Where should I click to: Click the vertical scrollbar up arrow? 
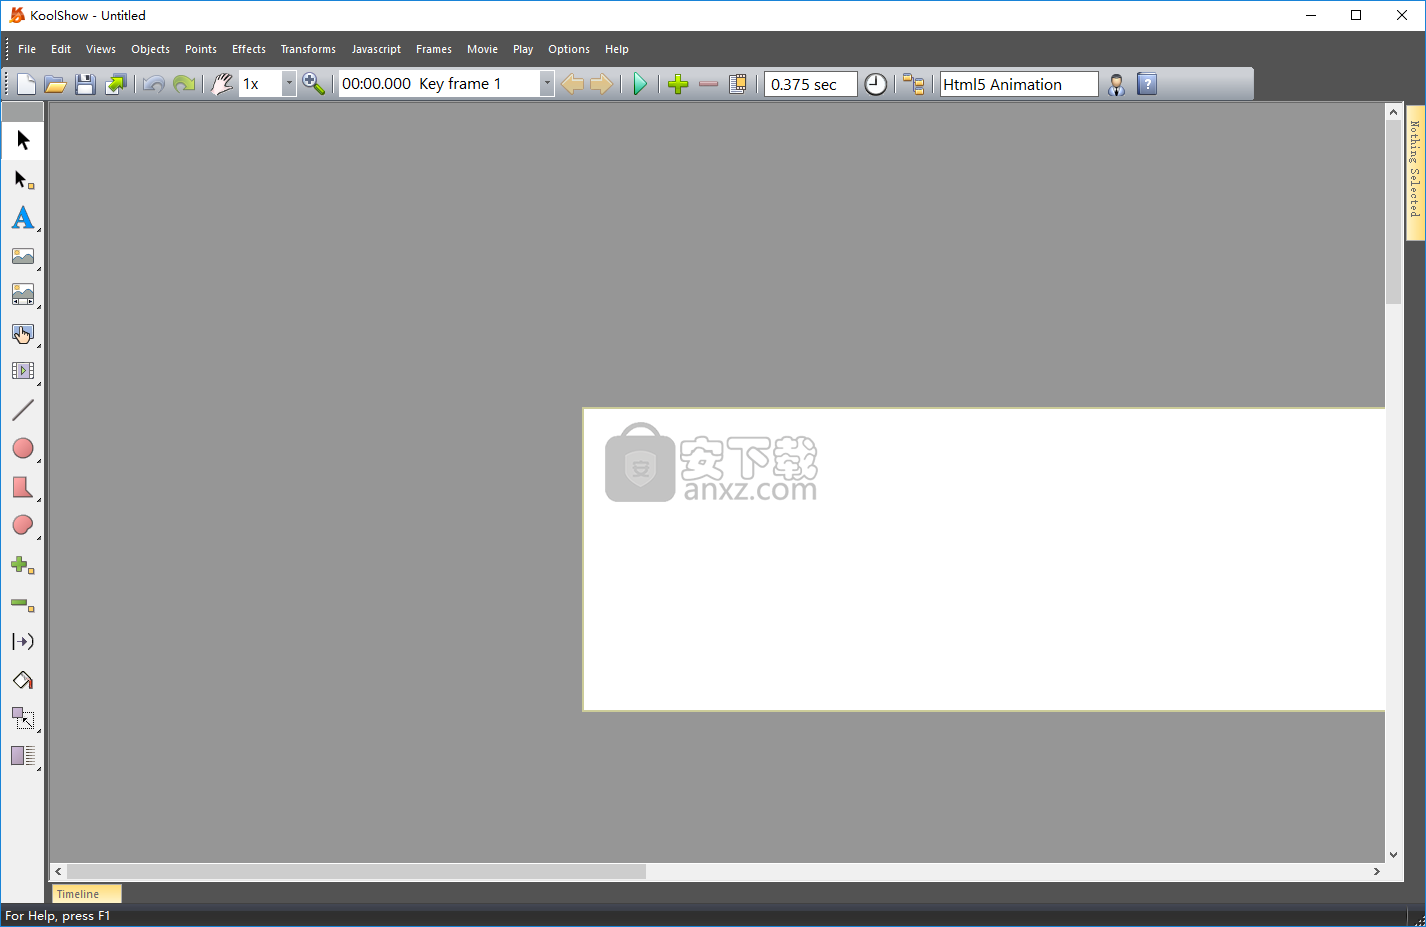click(1393, 112)
